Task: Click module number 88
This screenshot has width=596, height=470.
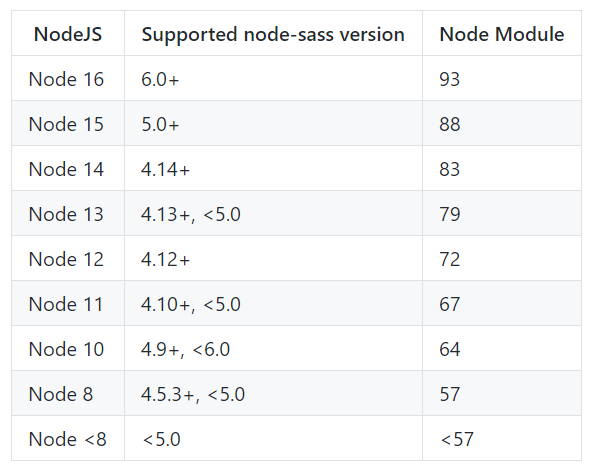Action: point(450,124)
